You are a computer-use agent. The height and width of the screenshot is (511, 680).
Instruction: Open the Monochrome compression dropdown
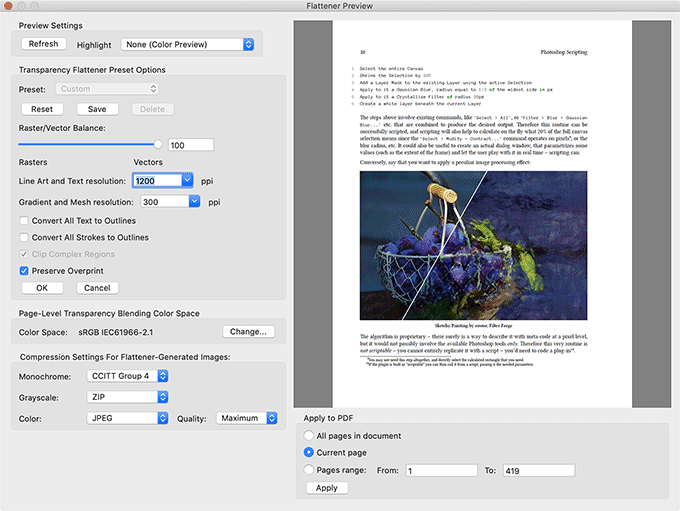click(x=127, y=376)
